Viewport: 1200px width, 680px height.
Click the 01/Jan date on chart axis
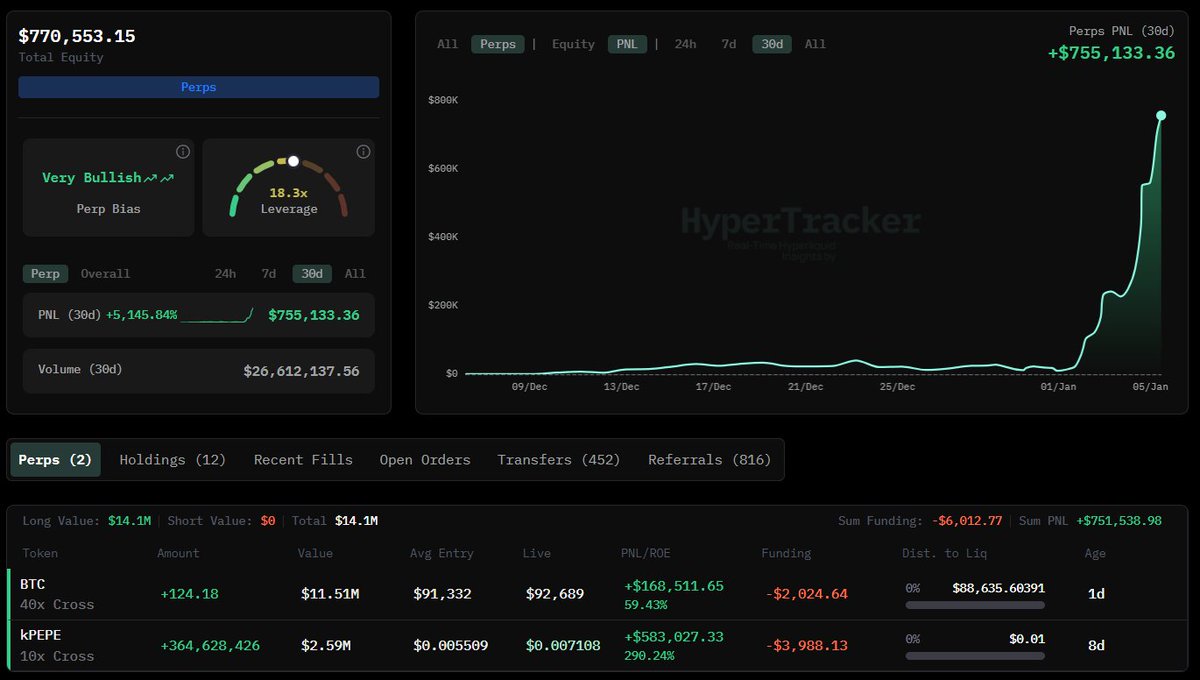click(1058, 386)
